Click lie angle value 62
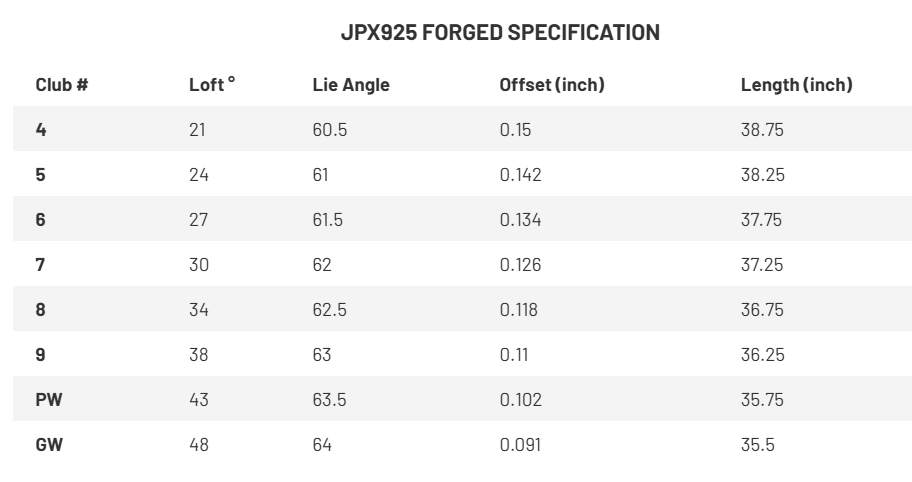 point(322,265)
